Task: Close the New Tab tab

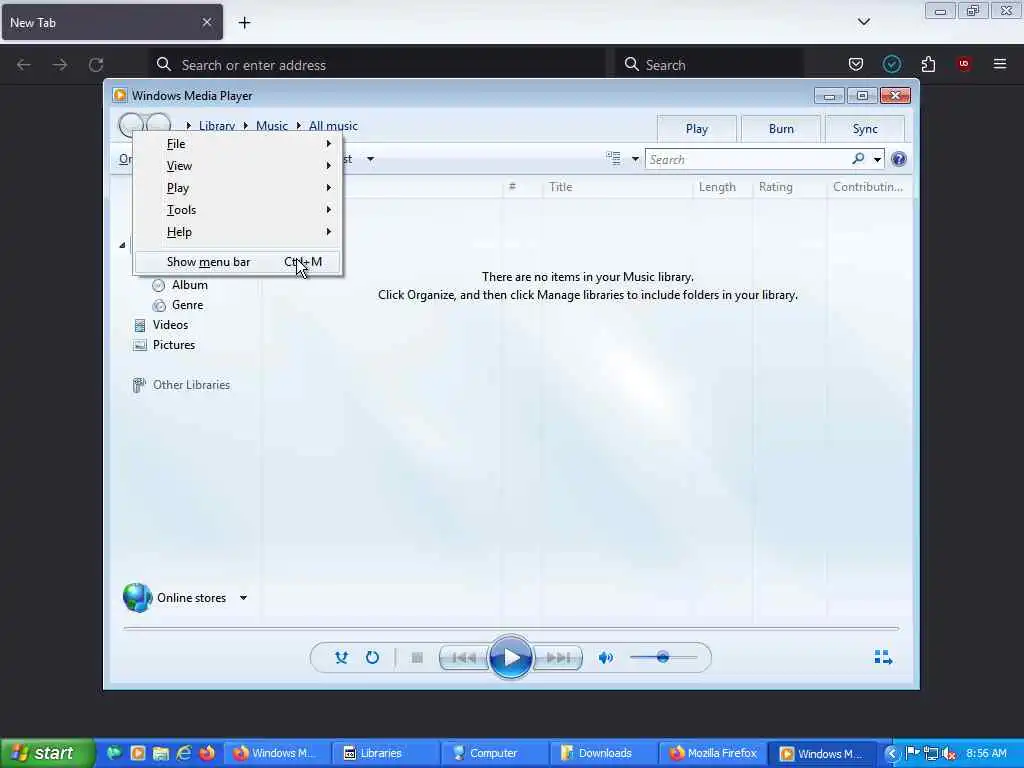Action: (206, 23)
